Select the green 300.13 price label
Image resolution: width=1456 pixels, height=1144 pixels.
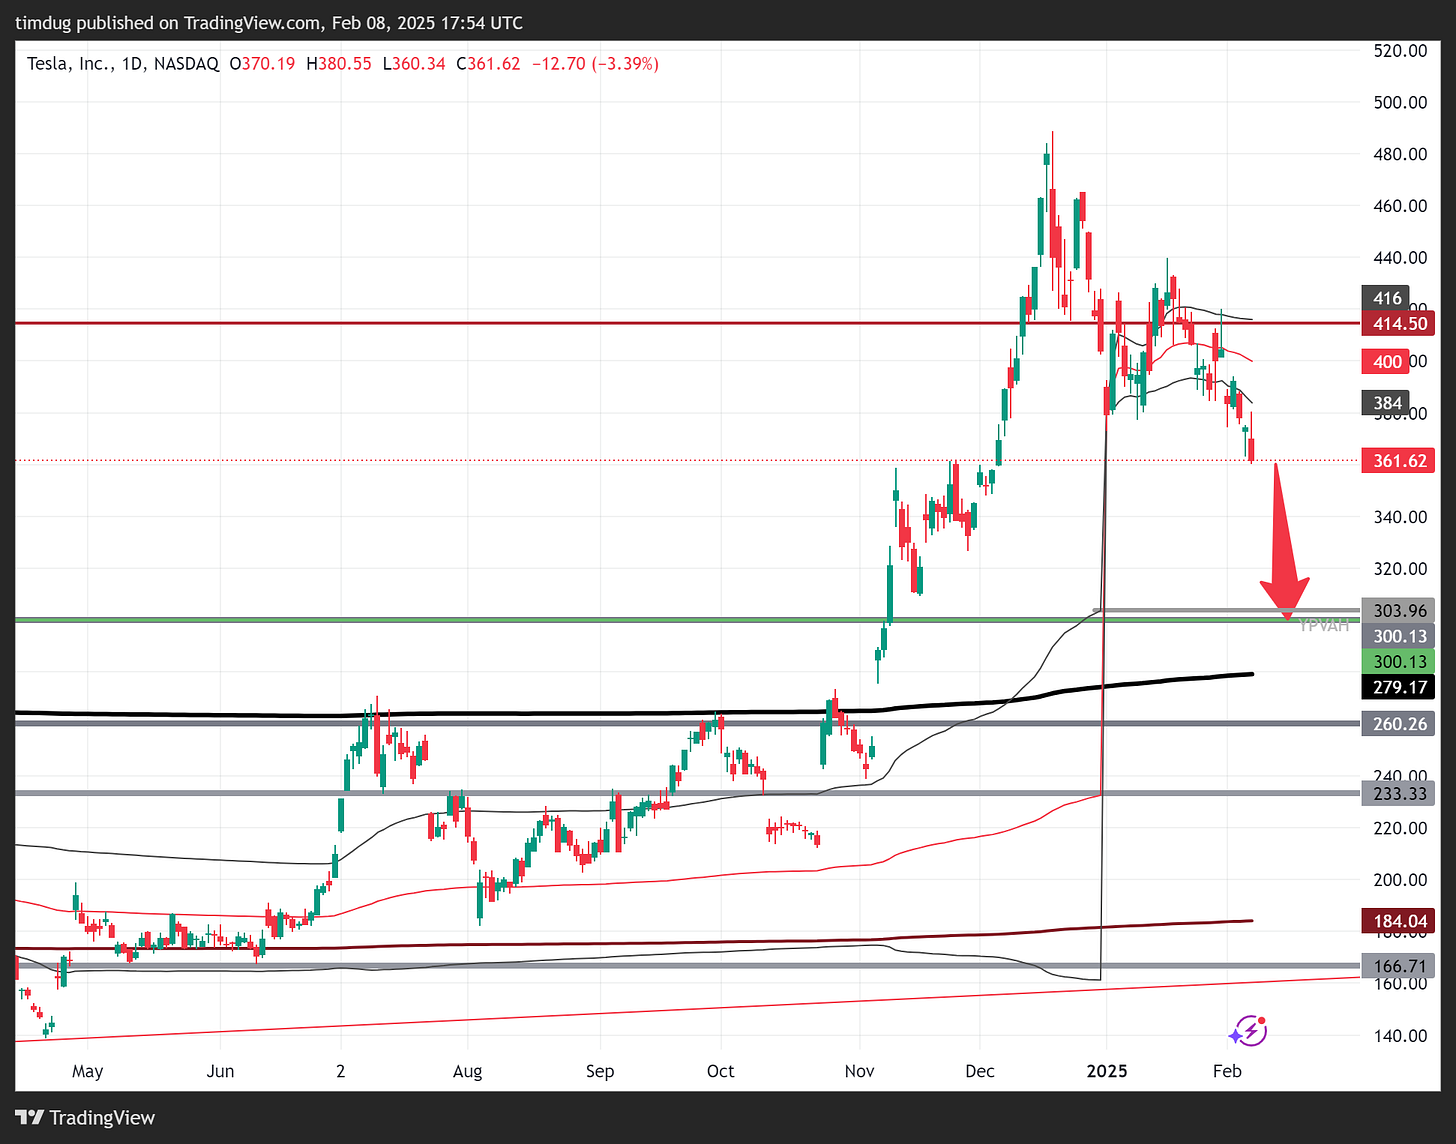(1398, 661)
